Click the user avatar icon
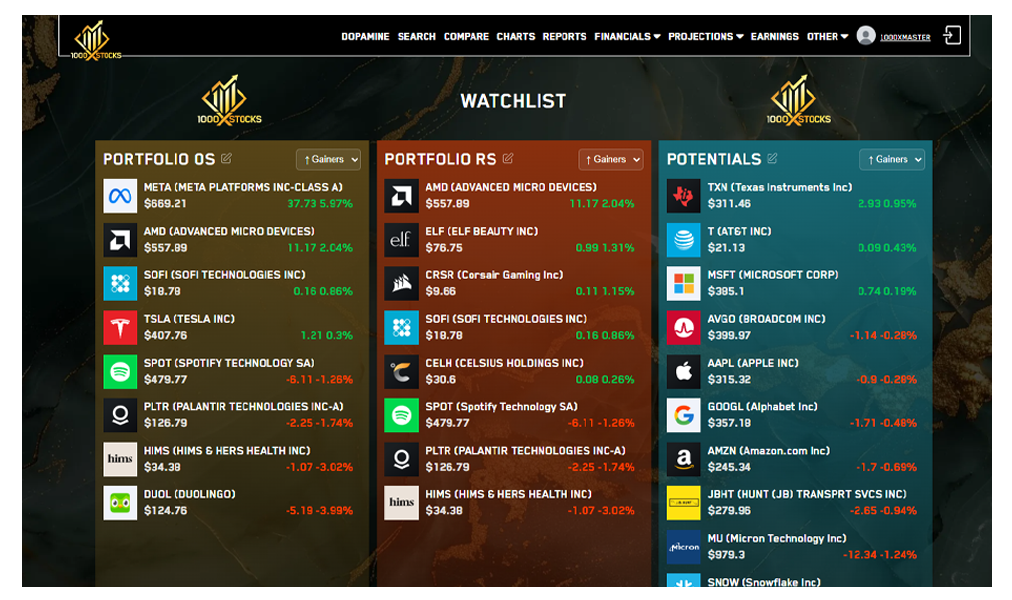The image size is (1012, 600). (865, 35)
